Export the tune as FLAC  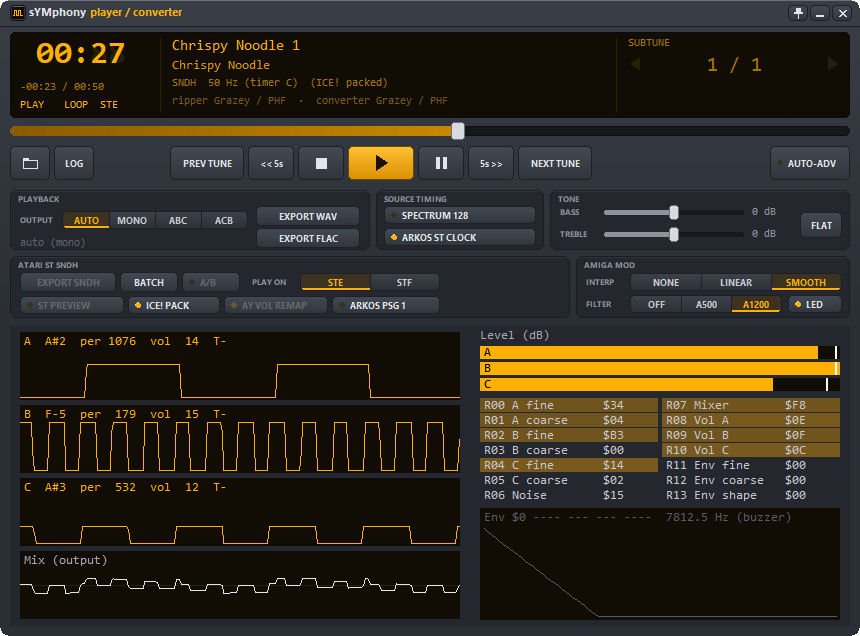click(308, 238)
